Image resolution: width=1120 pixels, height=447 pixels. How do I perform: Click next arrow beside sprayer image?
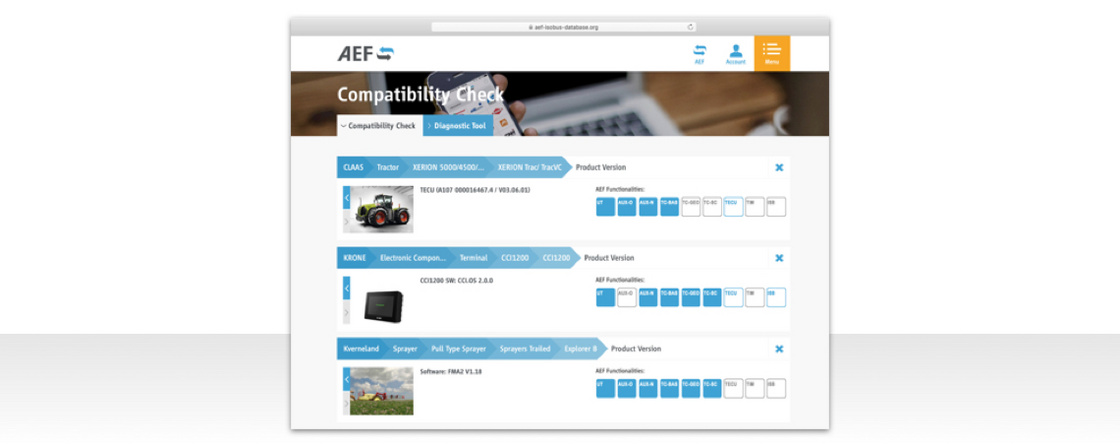pos(346,403)
